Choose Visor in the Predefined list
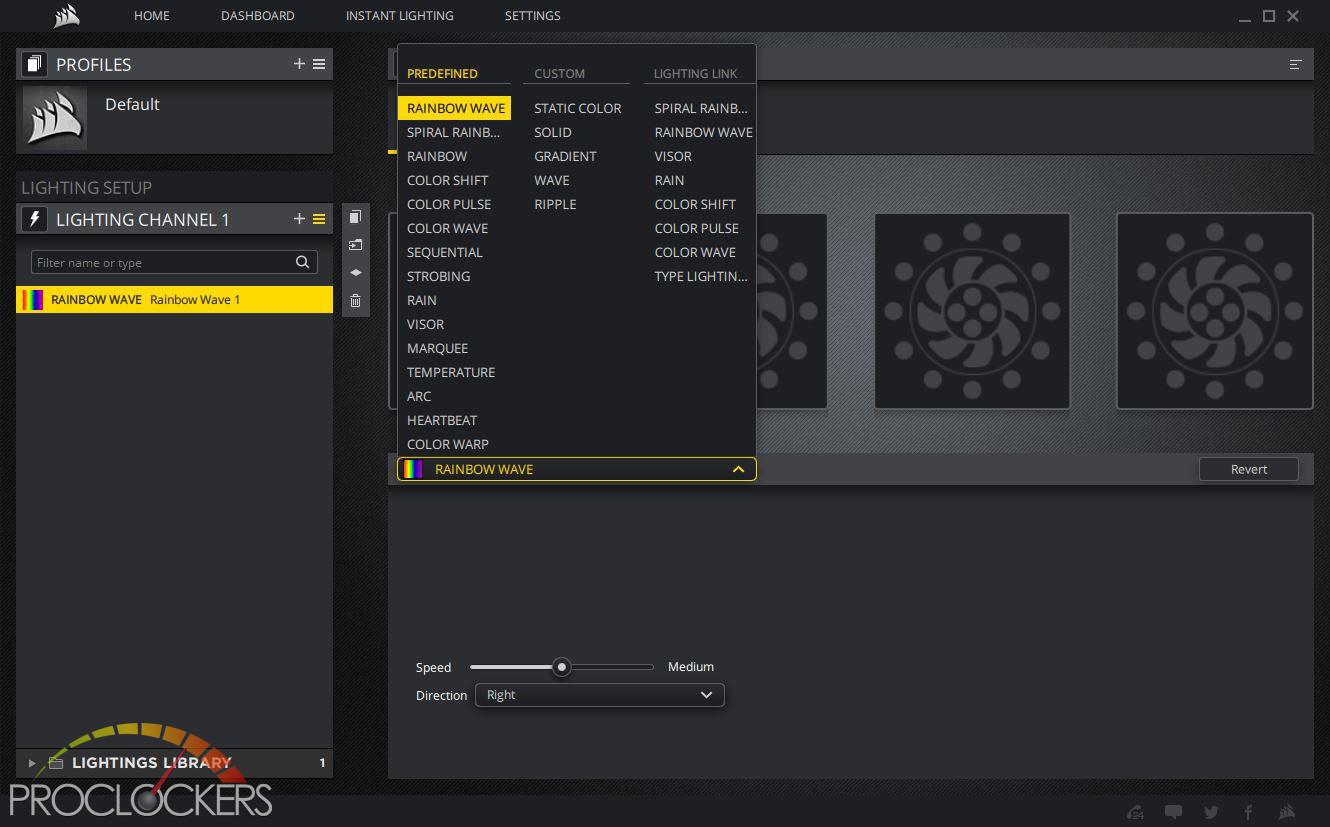Screen dimensions: 1330x827 coord(425,324)
